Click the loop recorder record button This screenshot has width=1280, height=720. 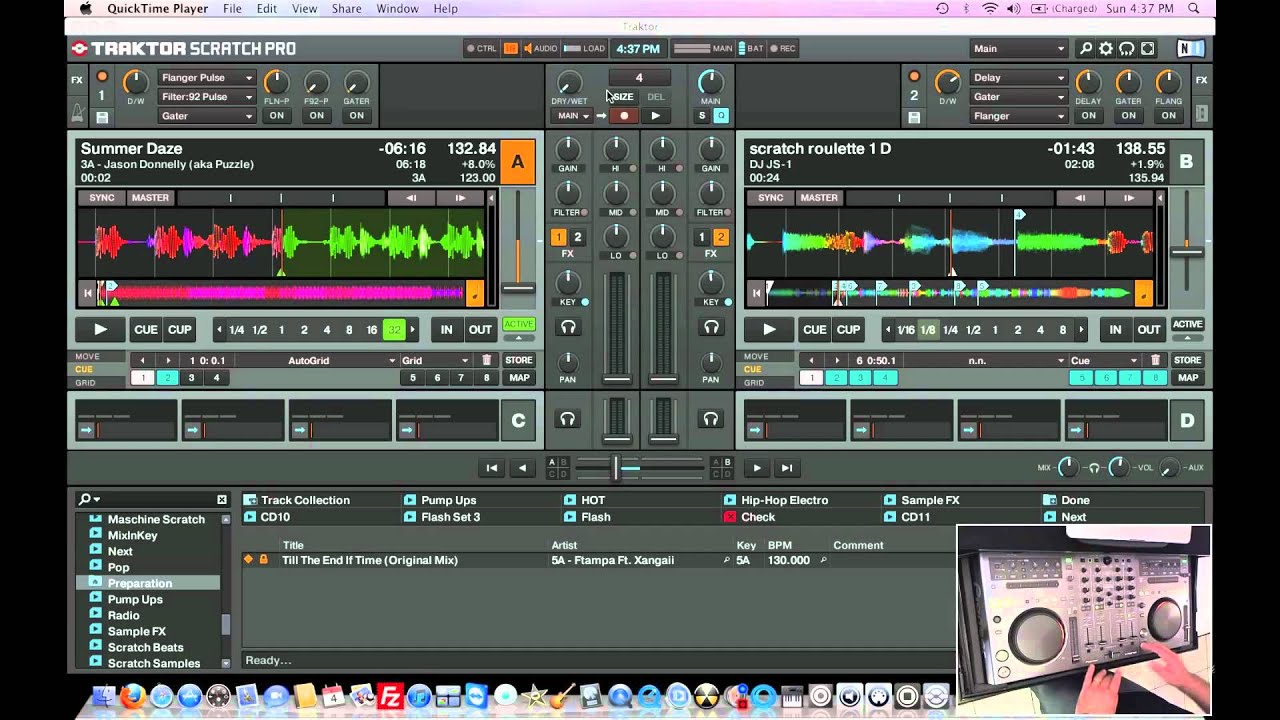(x=625, y=116)
